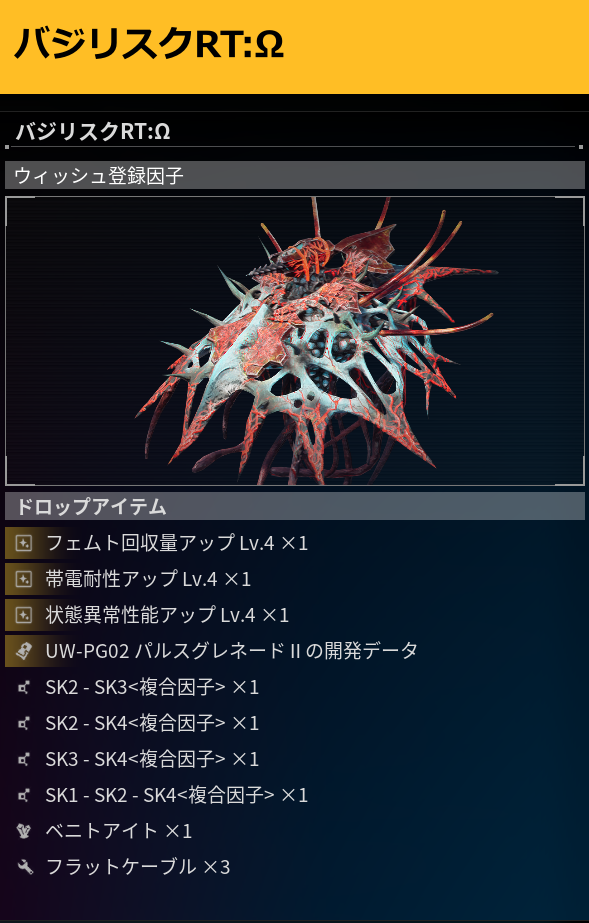Click the factor icon beside SK2 - SK4 複合因子
The width and height of the screenshot is (589, 923).
(24, 723)
